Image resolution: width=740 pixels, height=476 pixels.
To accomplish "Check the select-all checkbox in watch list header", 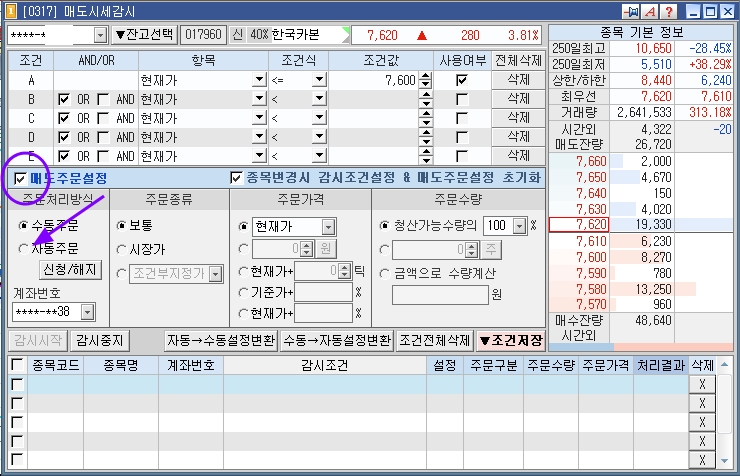I will pyautogui.click(x=17, y=365).
